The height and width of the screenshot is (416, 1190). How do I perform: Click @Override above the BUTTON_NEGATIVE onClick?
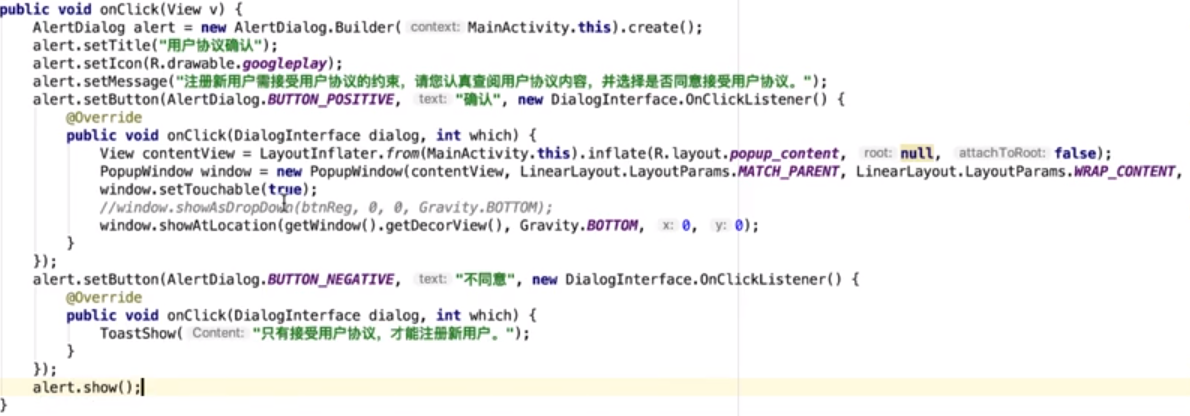[104, 298]
